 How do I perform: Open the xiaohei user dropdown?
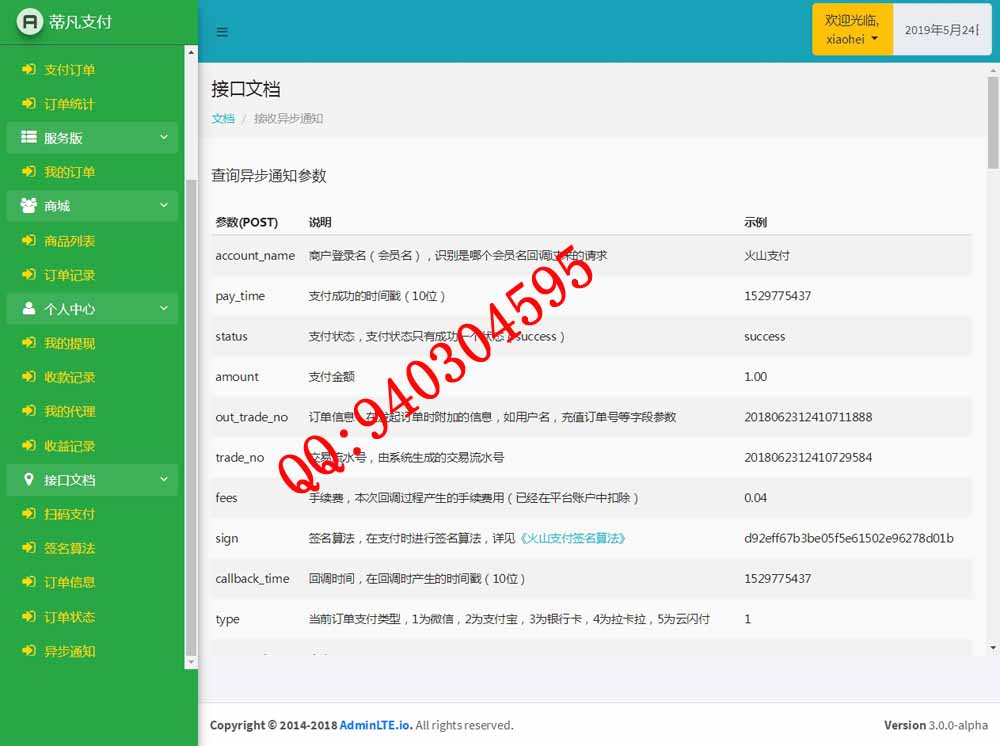(x=852, y=30)
